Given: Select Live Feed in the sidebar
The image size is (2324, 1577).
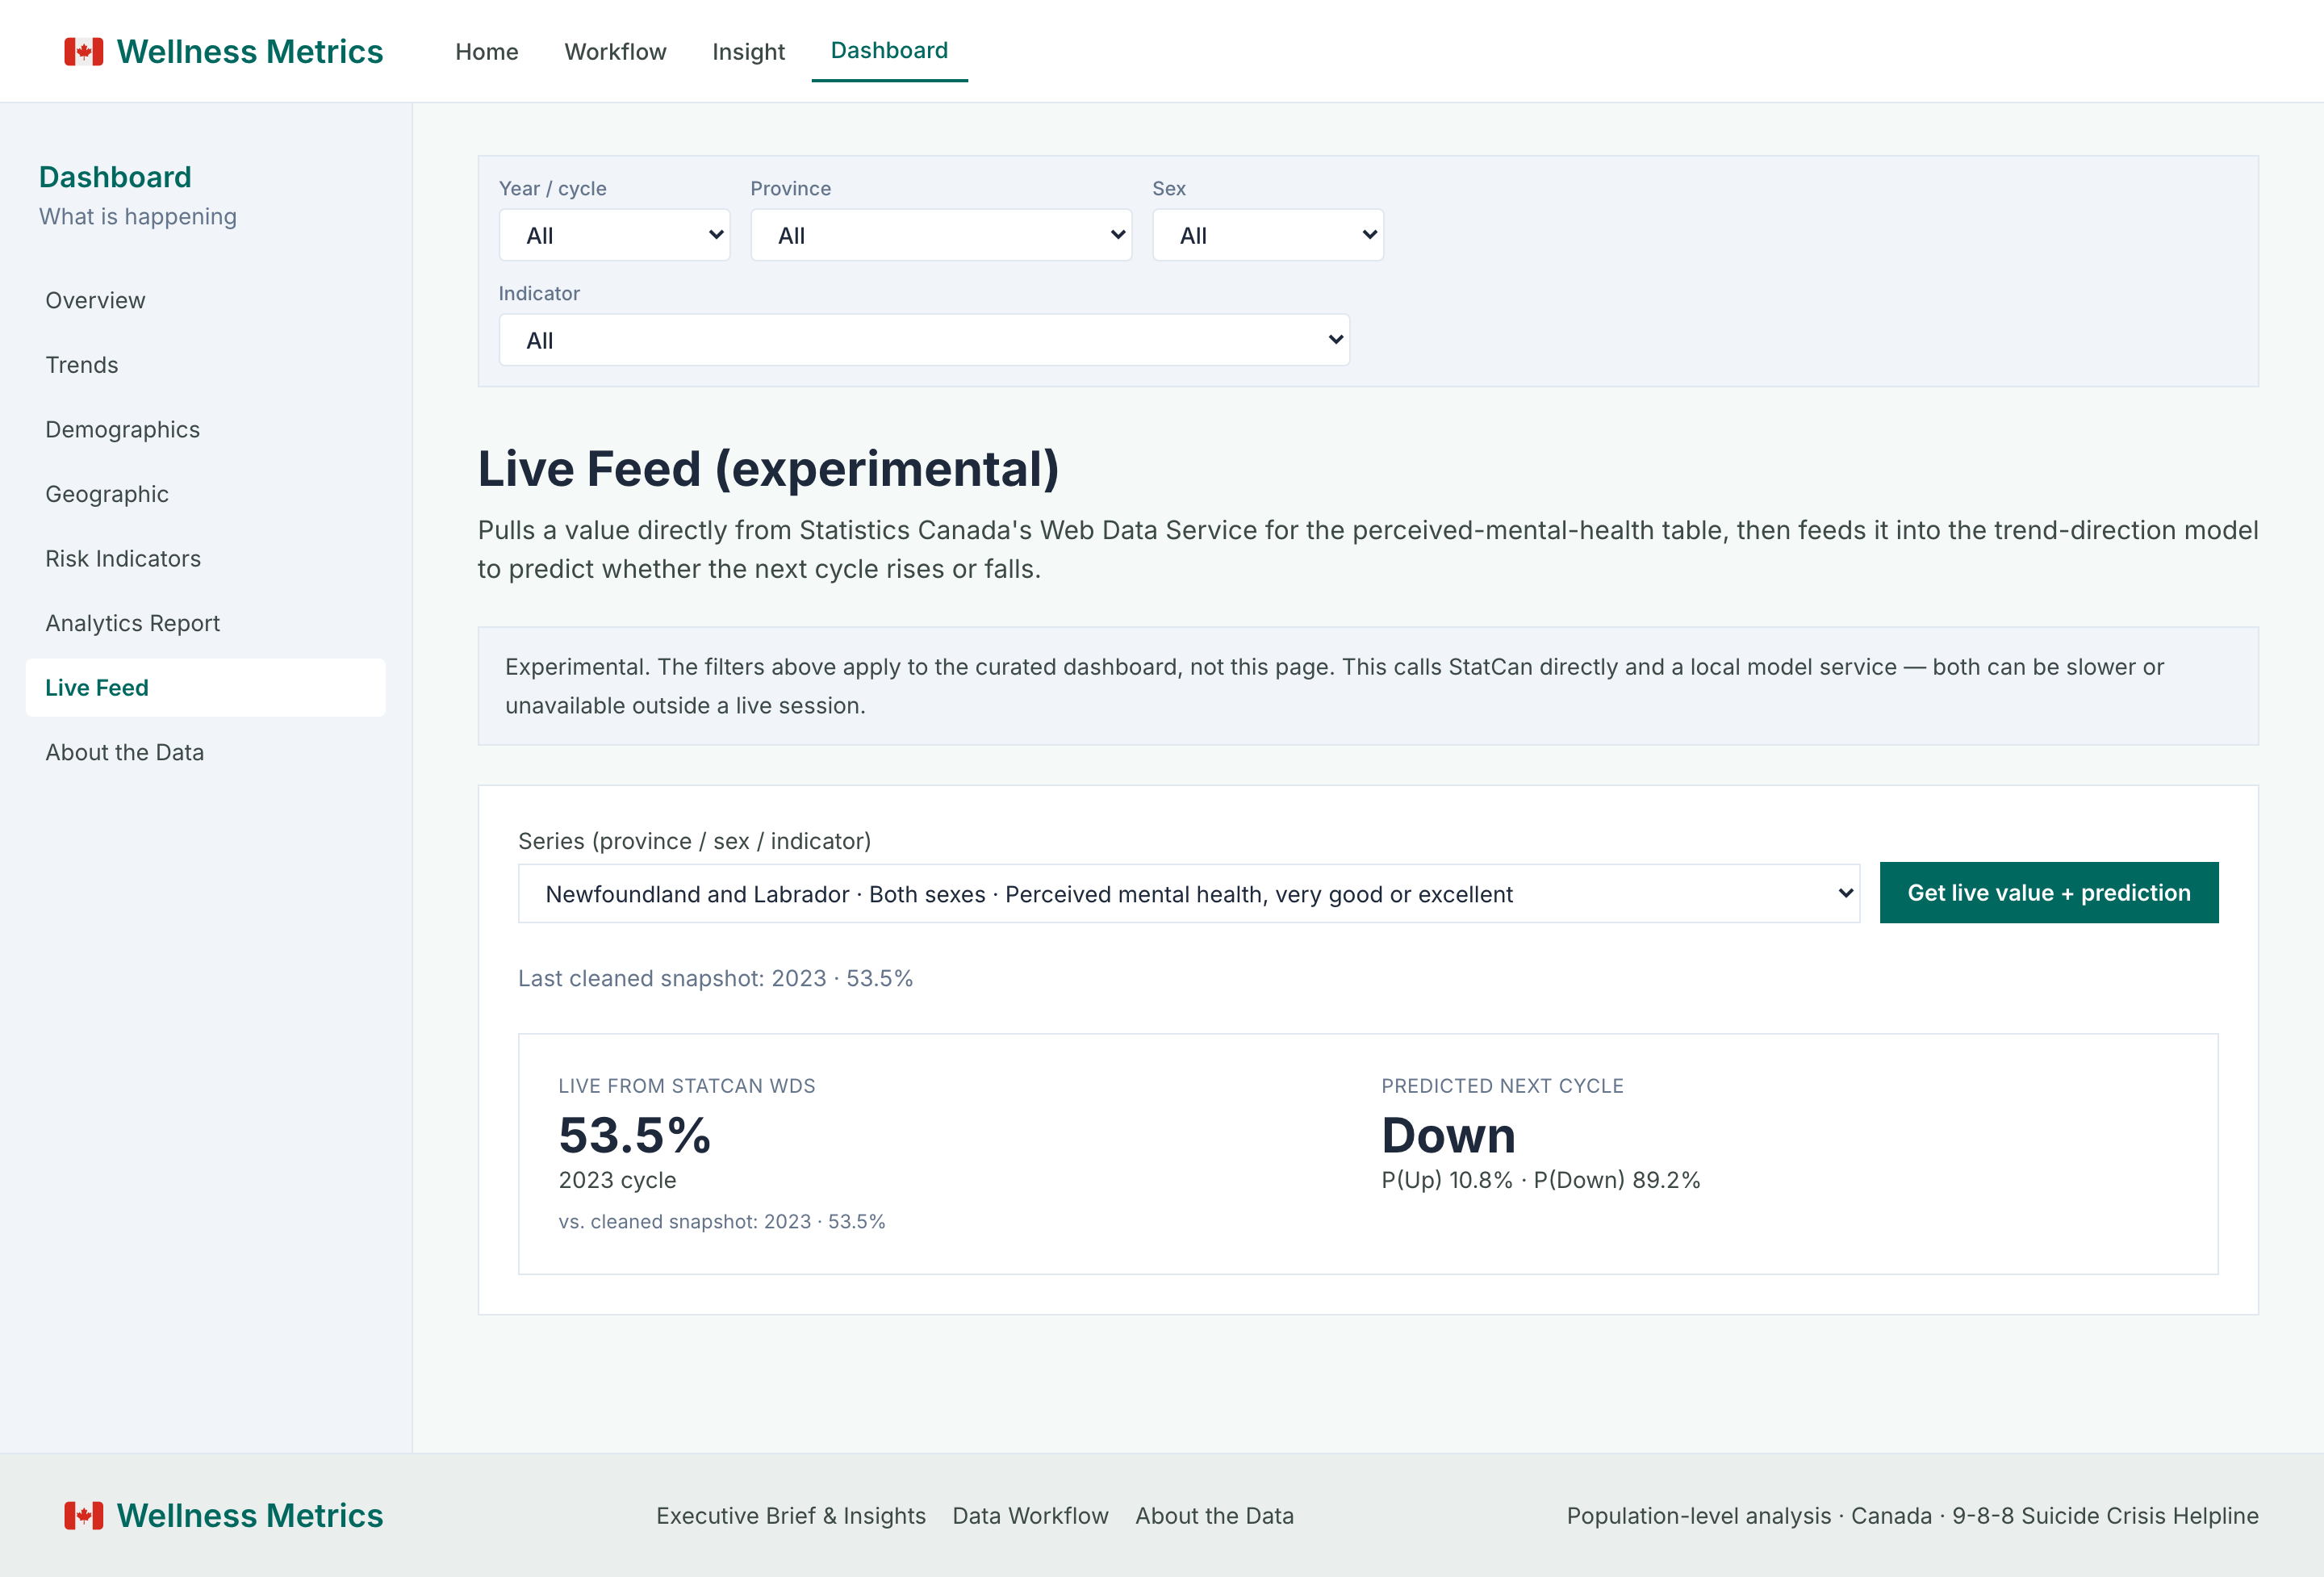Looking at the screenshot, I should [205, 687].
